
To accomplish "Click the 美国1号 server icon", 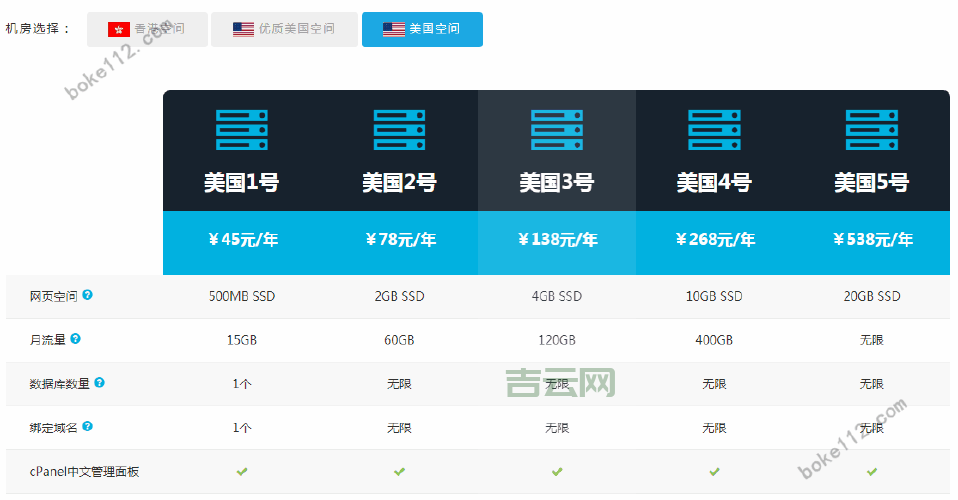I will click(242, 130).
